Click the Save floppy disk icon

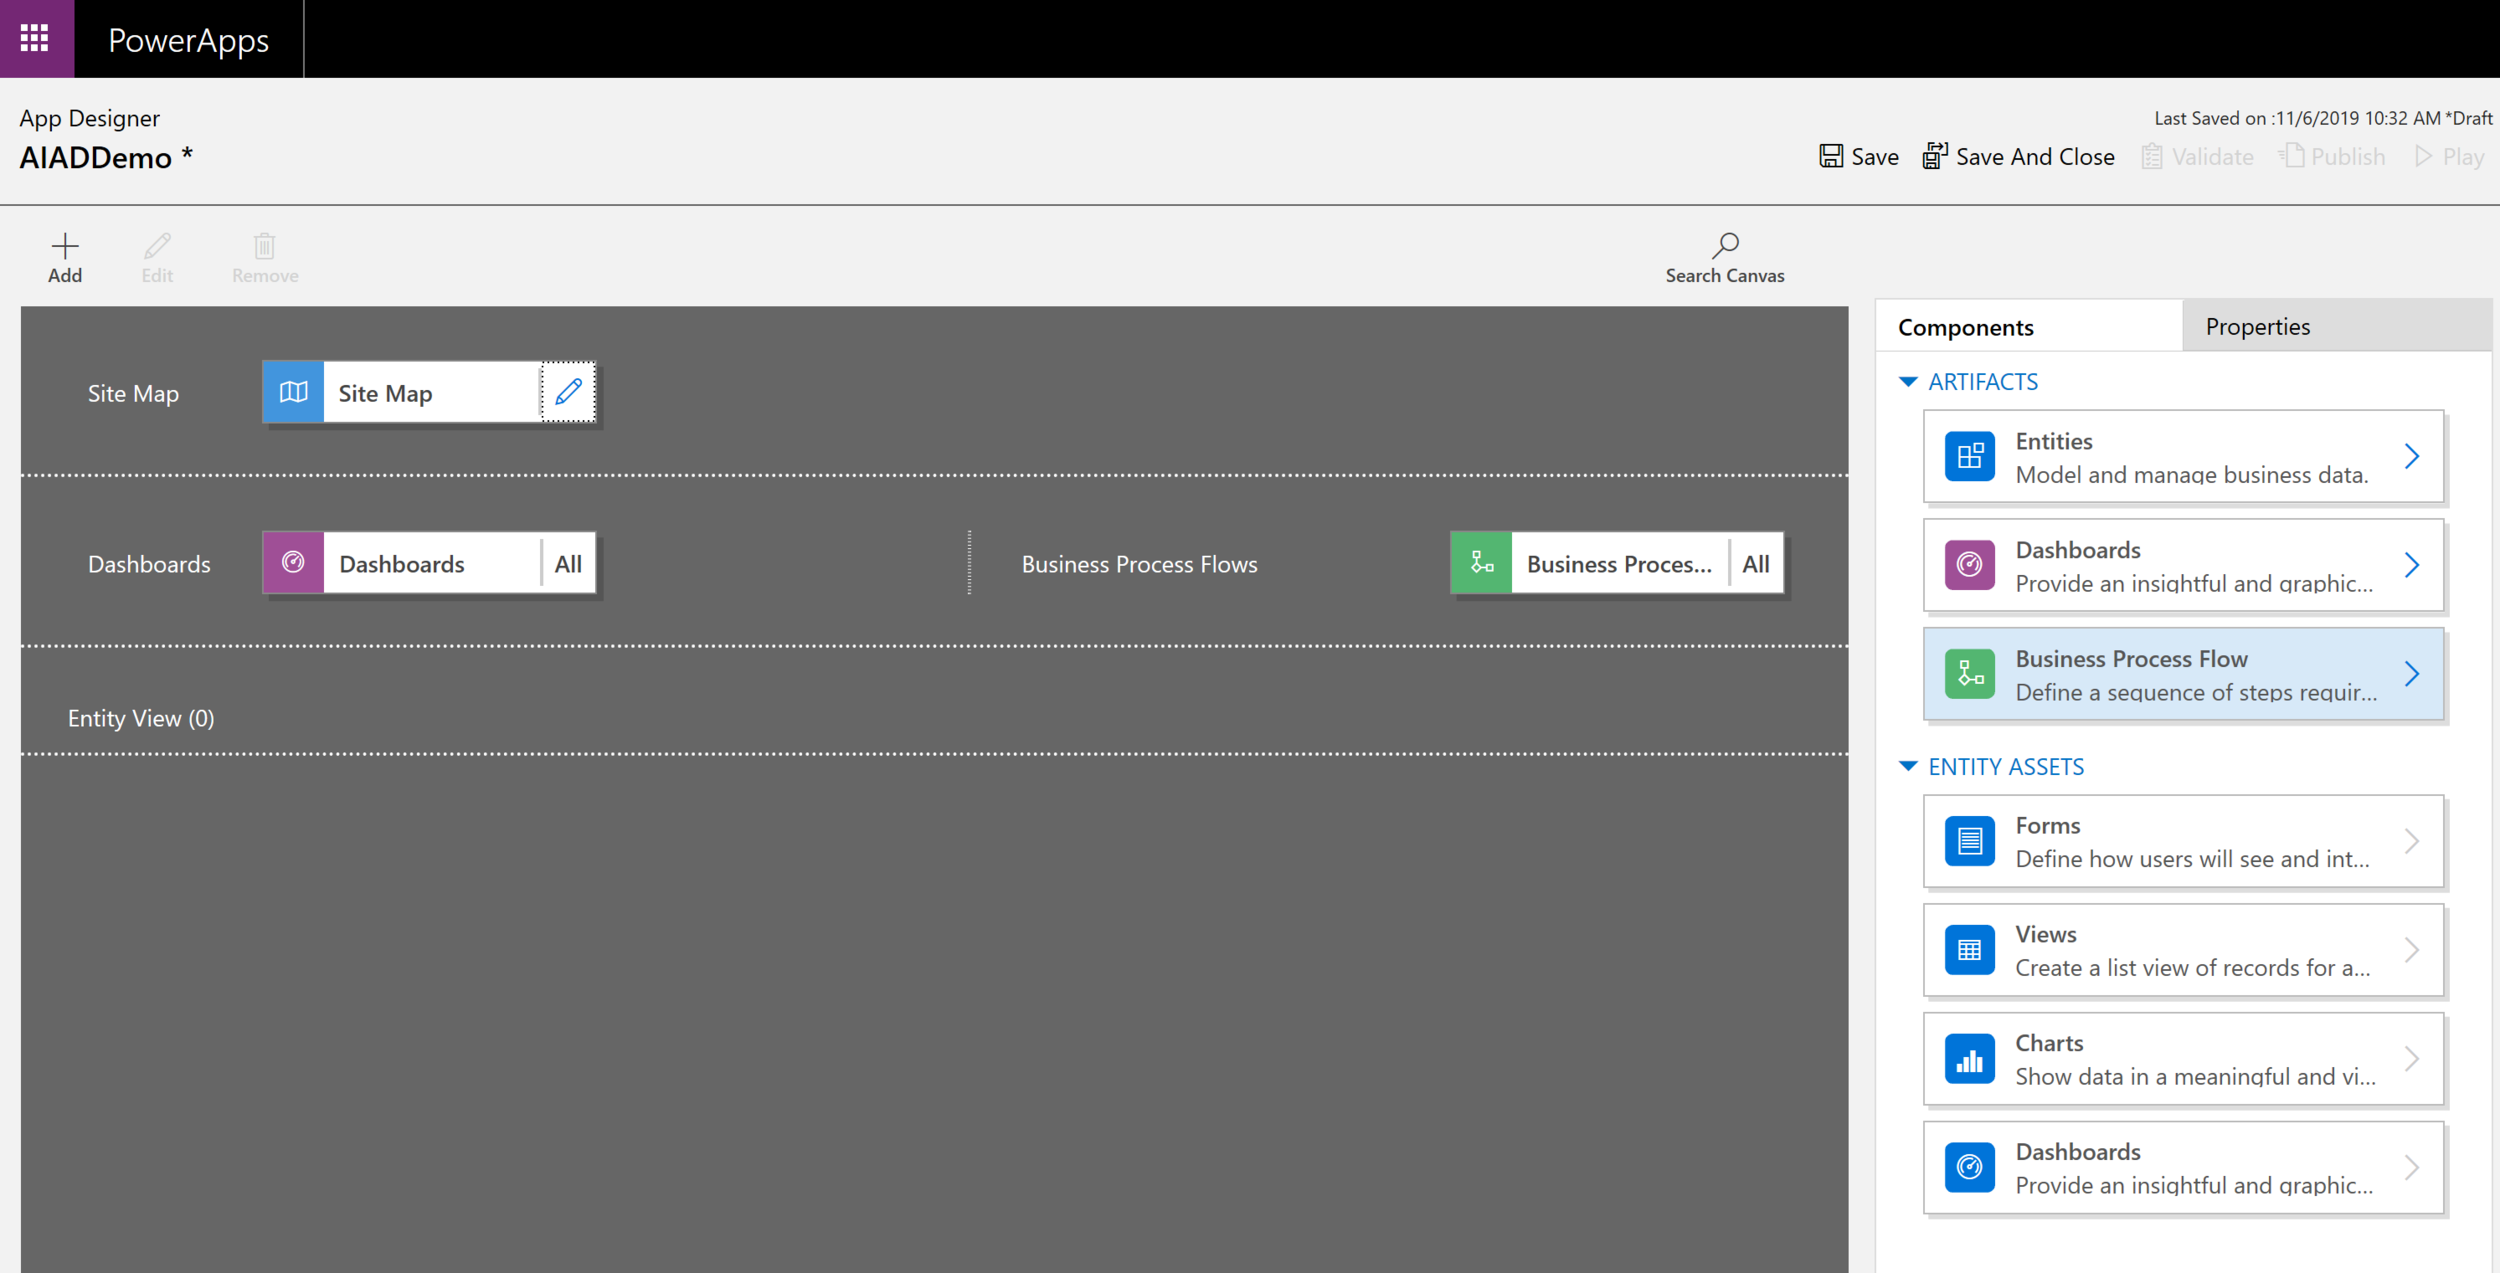1830,156
